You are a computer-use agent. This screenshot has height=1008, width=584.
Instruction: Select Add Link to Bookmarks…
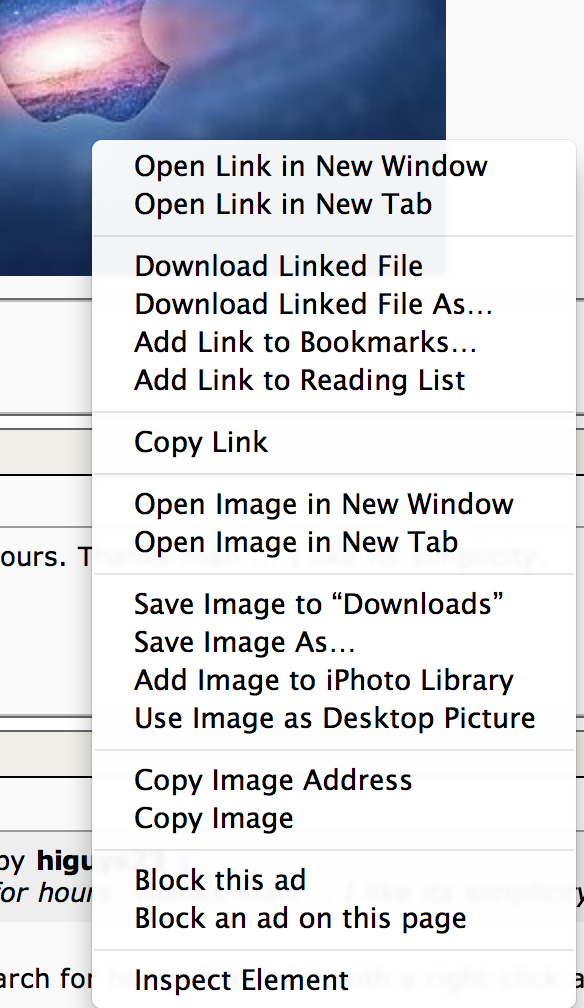pos(334,342)
